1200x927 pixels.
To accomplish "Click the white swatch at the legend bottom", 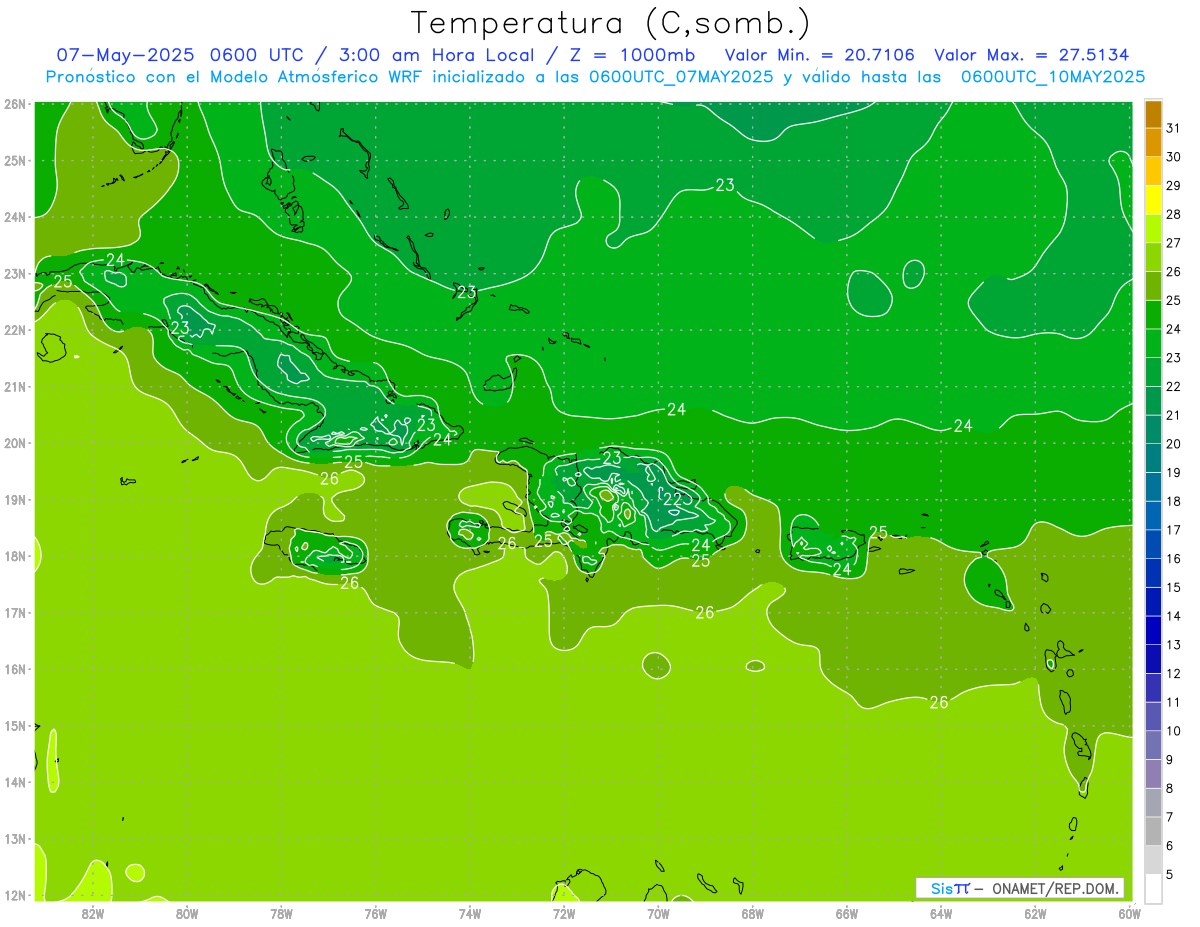I will tap(1154, 888).
